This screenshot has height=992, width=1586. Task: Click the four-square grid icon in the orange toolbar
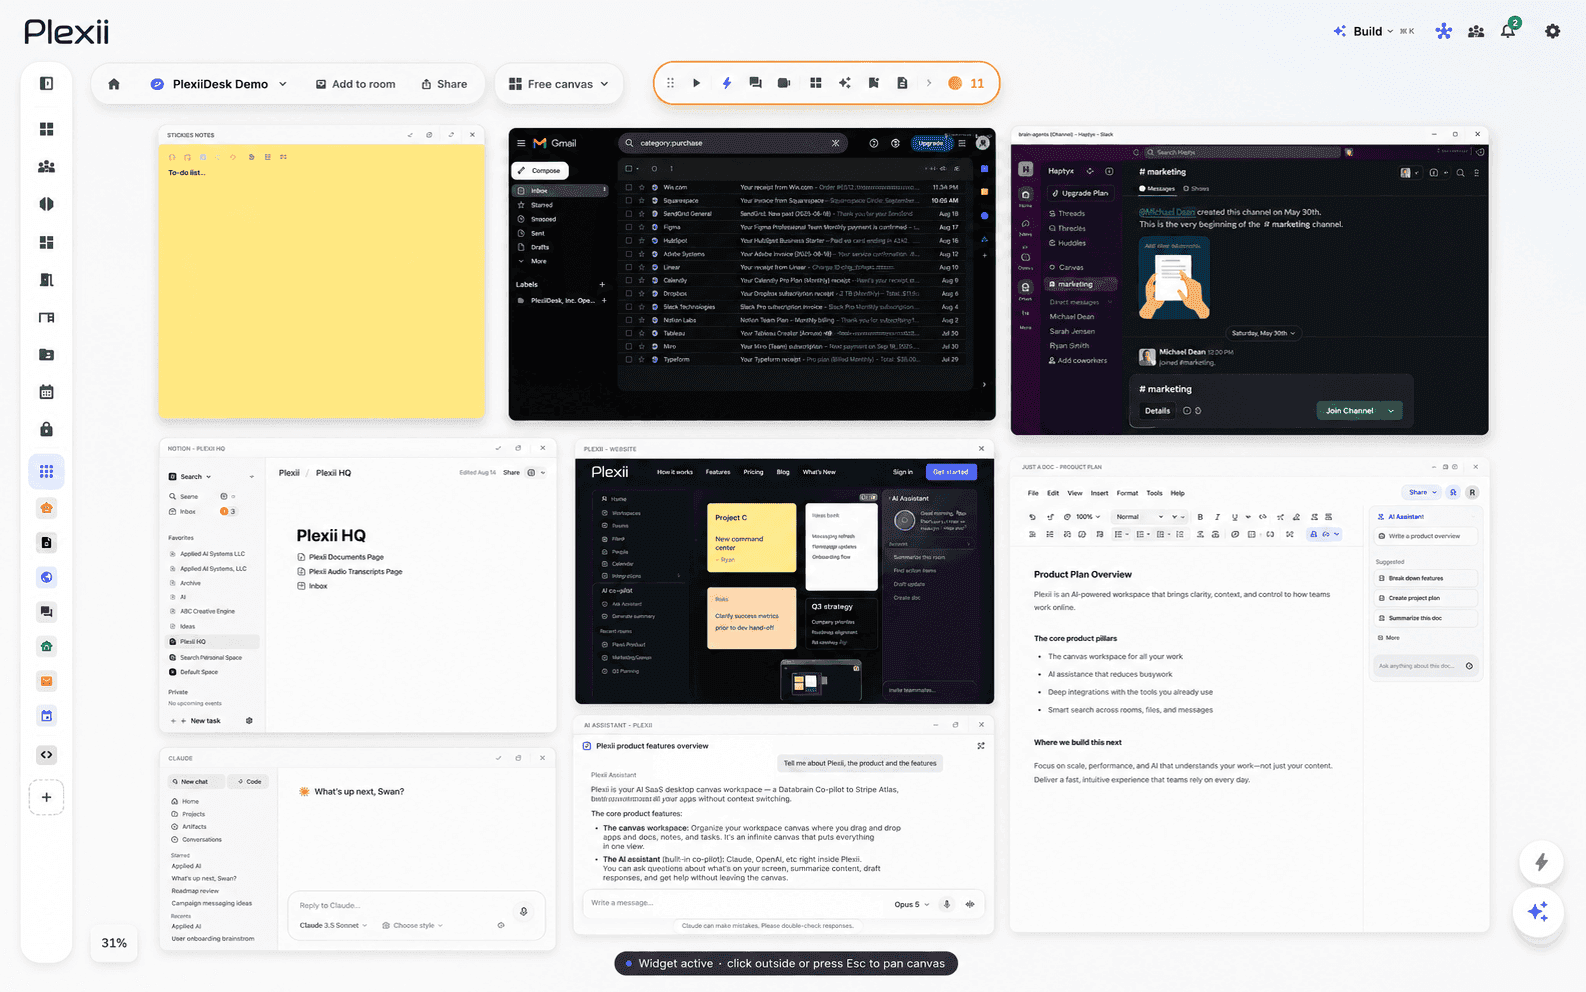(816, 83)
